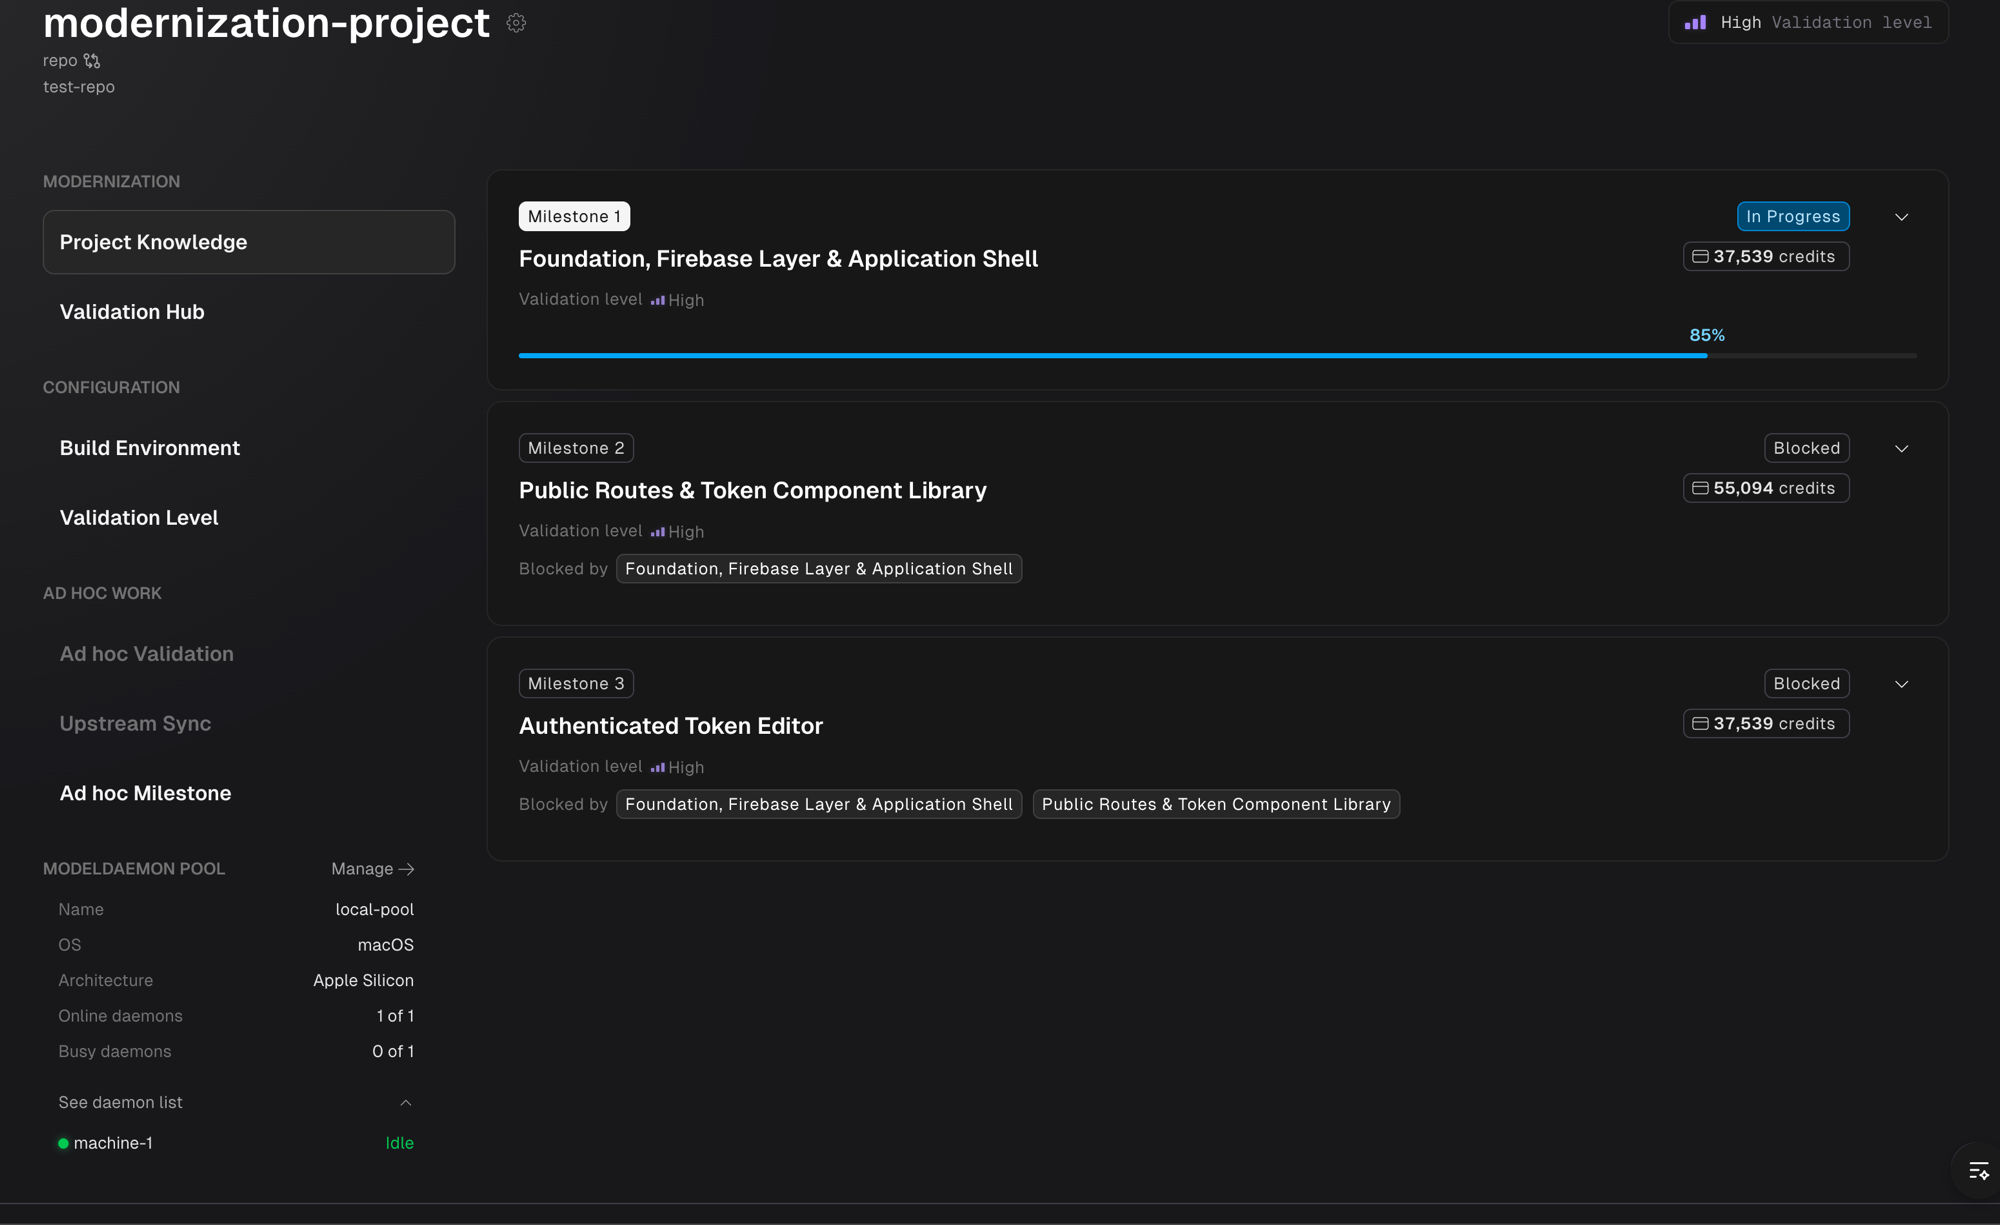Expand Milestone 3 card chevron

tap(1902, 684)
